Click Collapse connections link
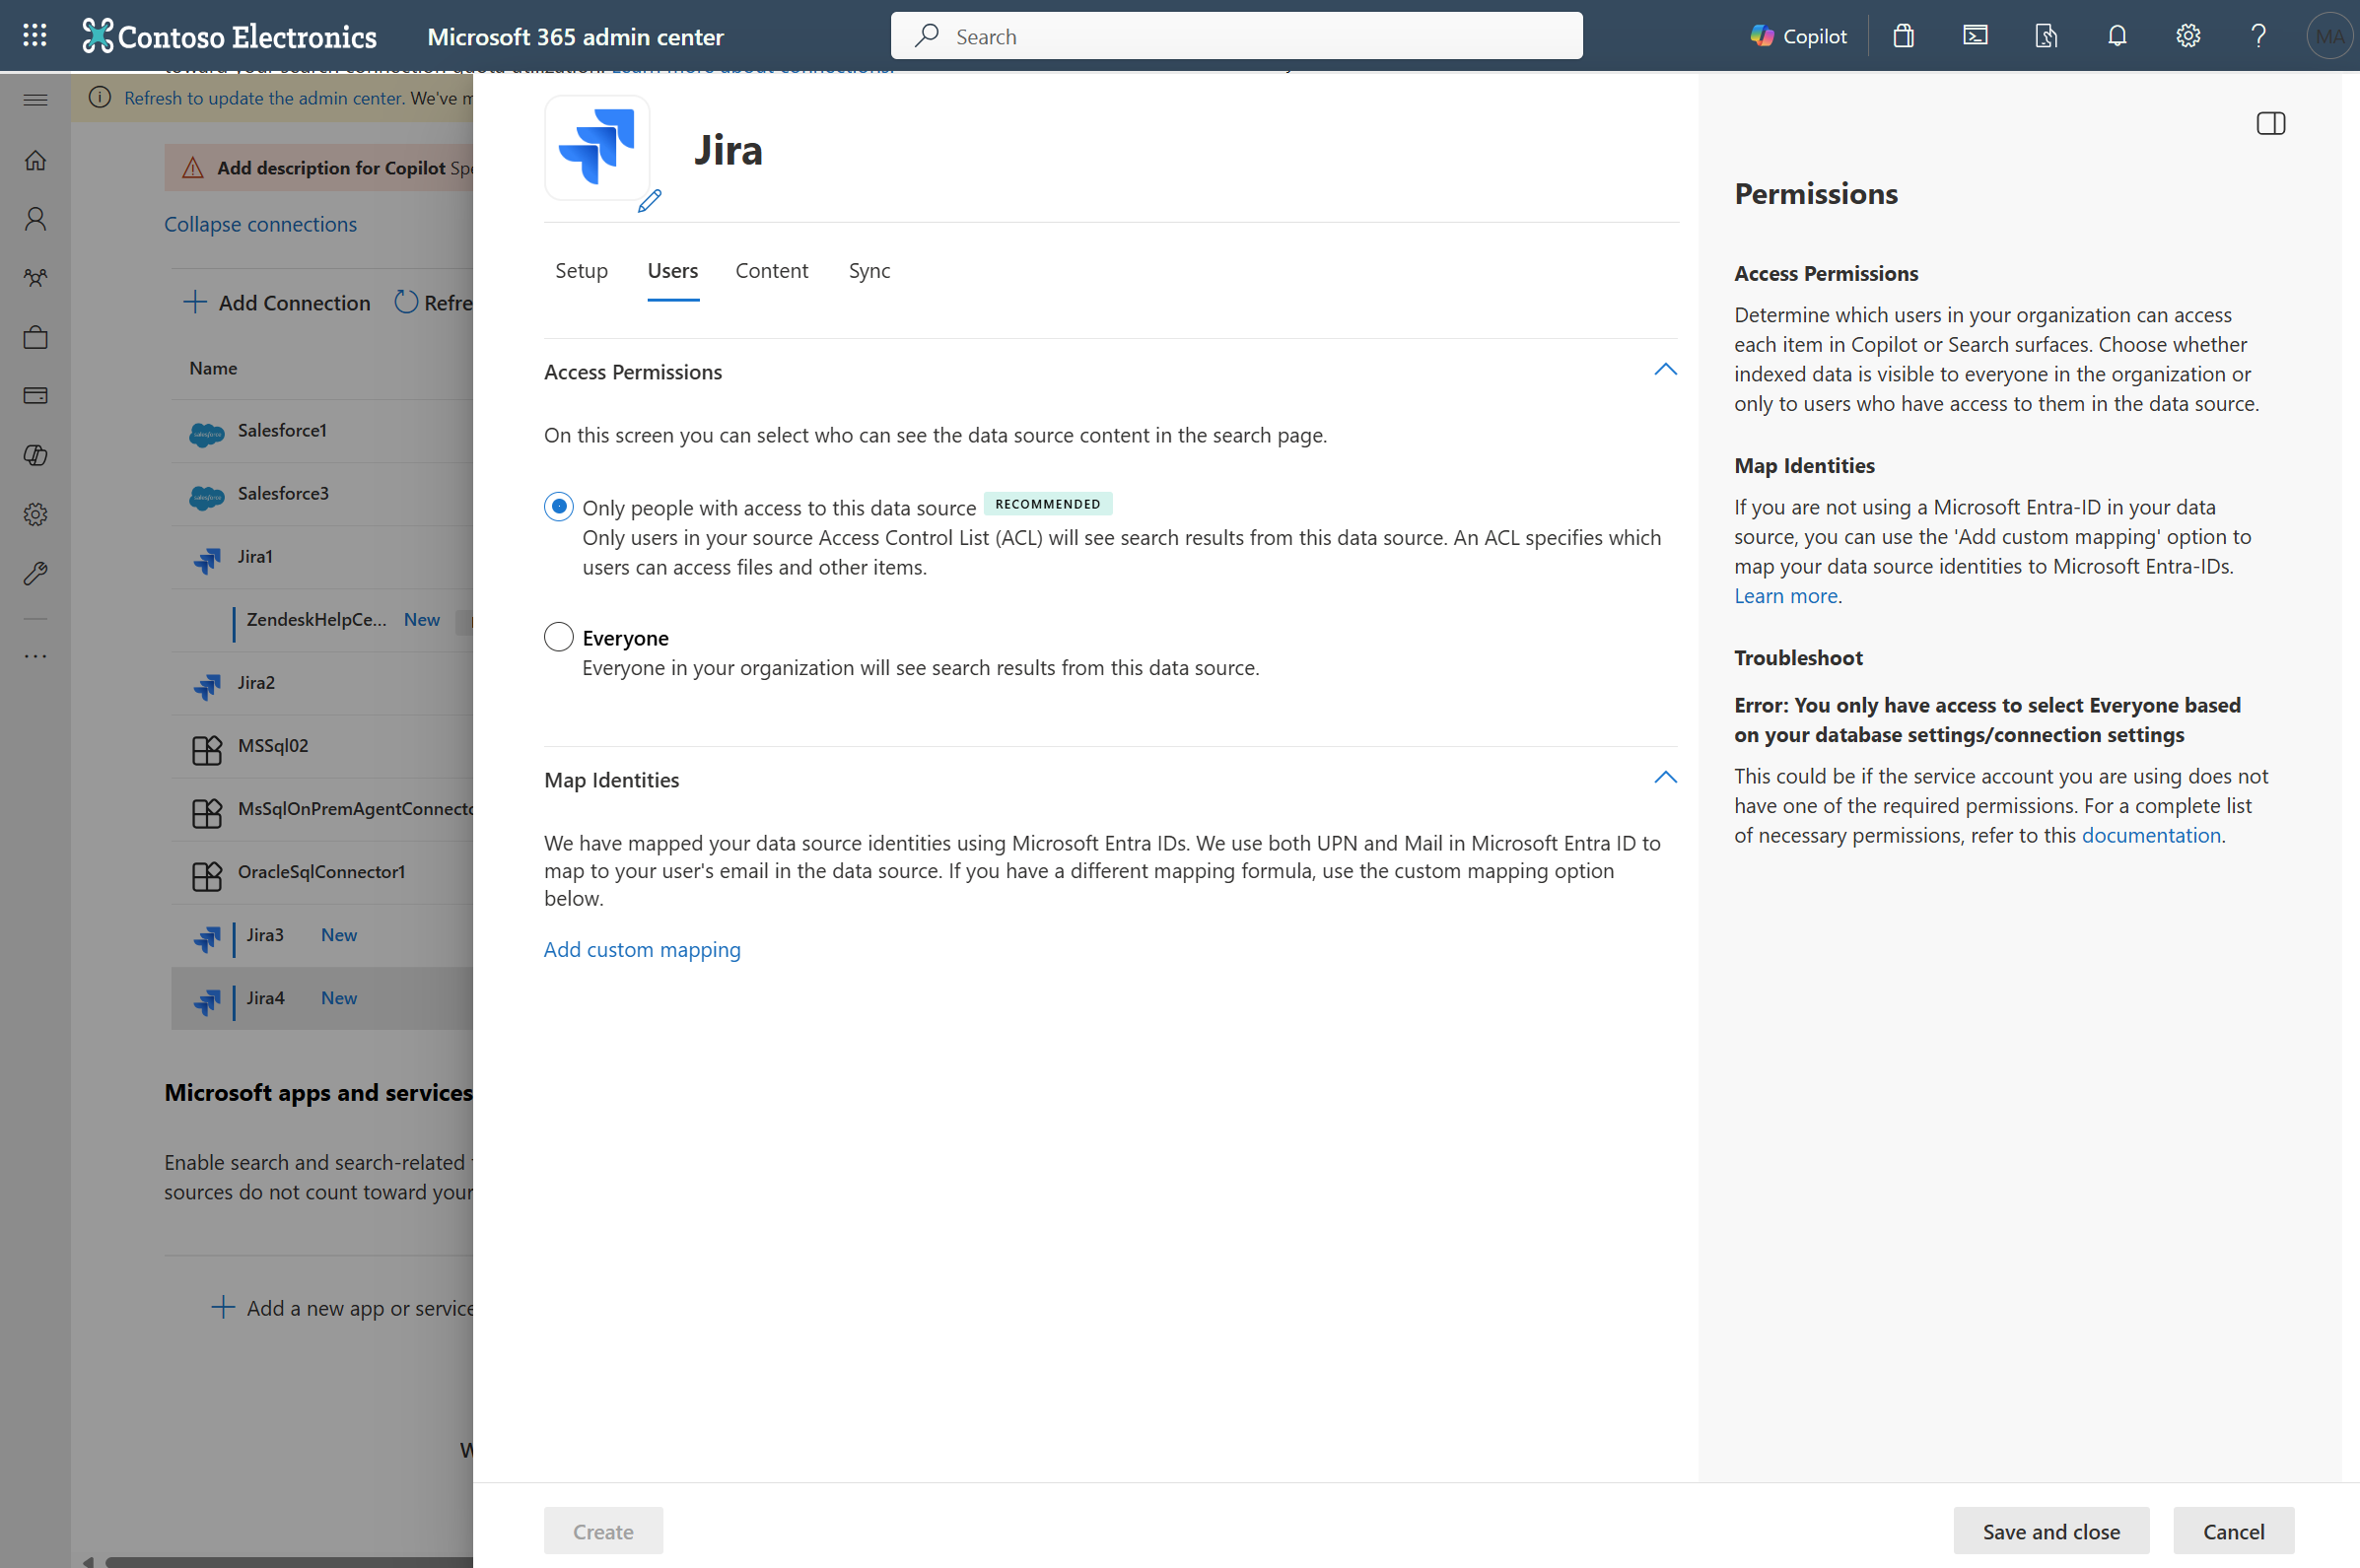Image resolution: width=2360 pixels, height=1568 pixels. 260,224
